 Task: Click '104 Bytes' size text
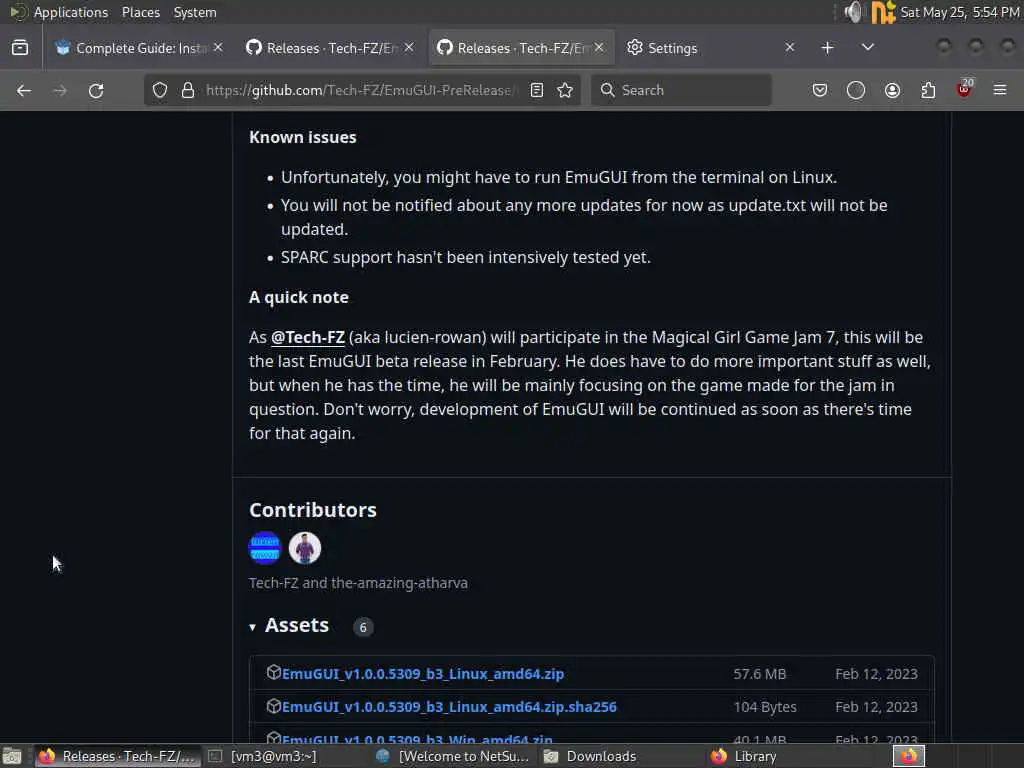pos(765,707)
